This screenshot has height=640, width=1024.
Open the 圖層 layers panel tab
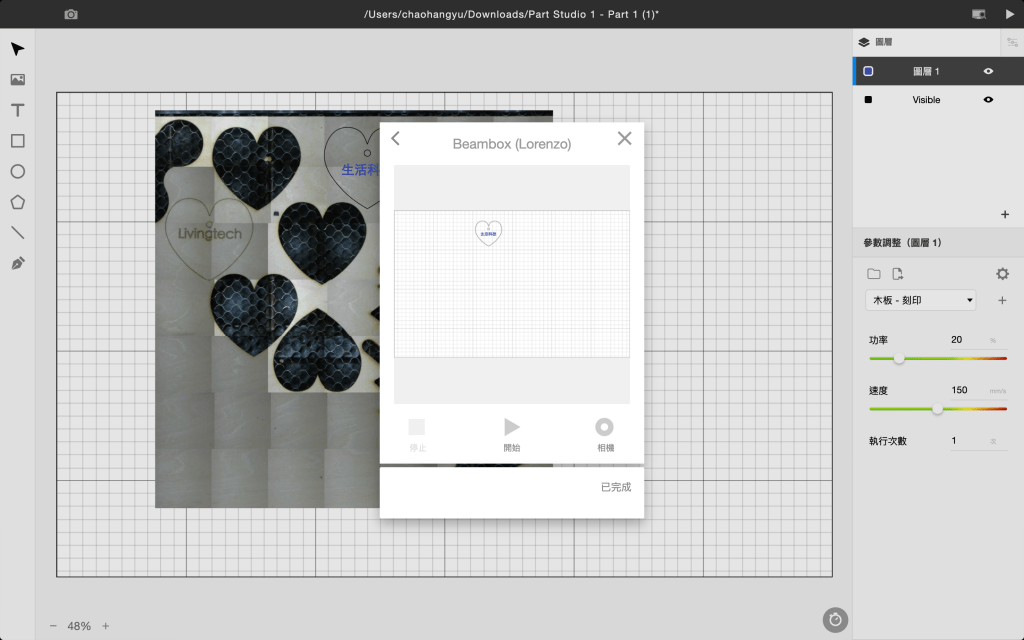tap(876, 42)
